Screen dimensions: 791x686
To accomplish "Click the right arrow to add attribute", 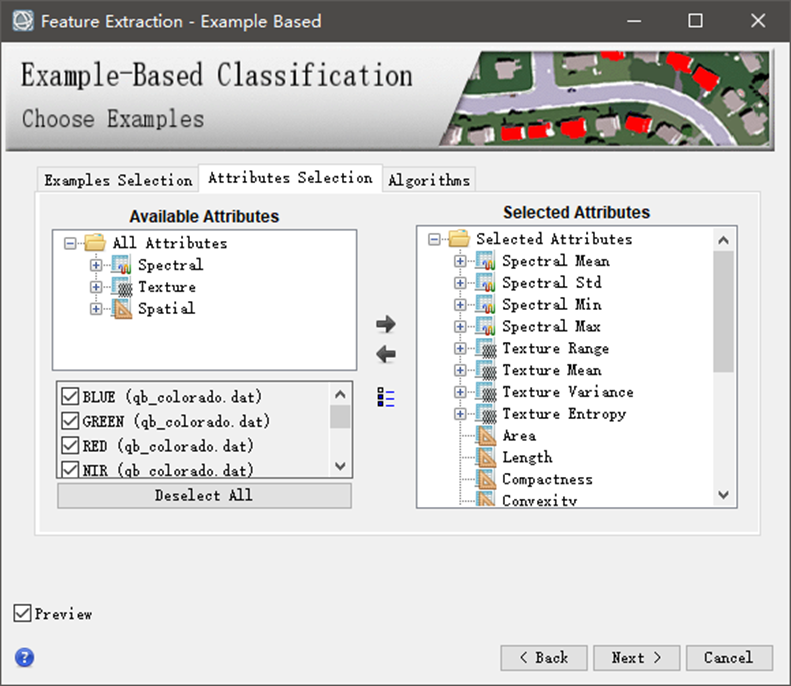I will click(x=386, y=324).
